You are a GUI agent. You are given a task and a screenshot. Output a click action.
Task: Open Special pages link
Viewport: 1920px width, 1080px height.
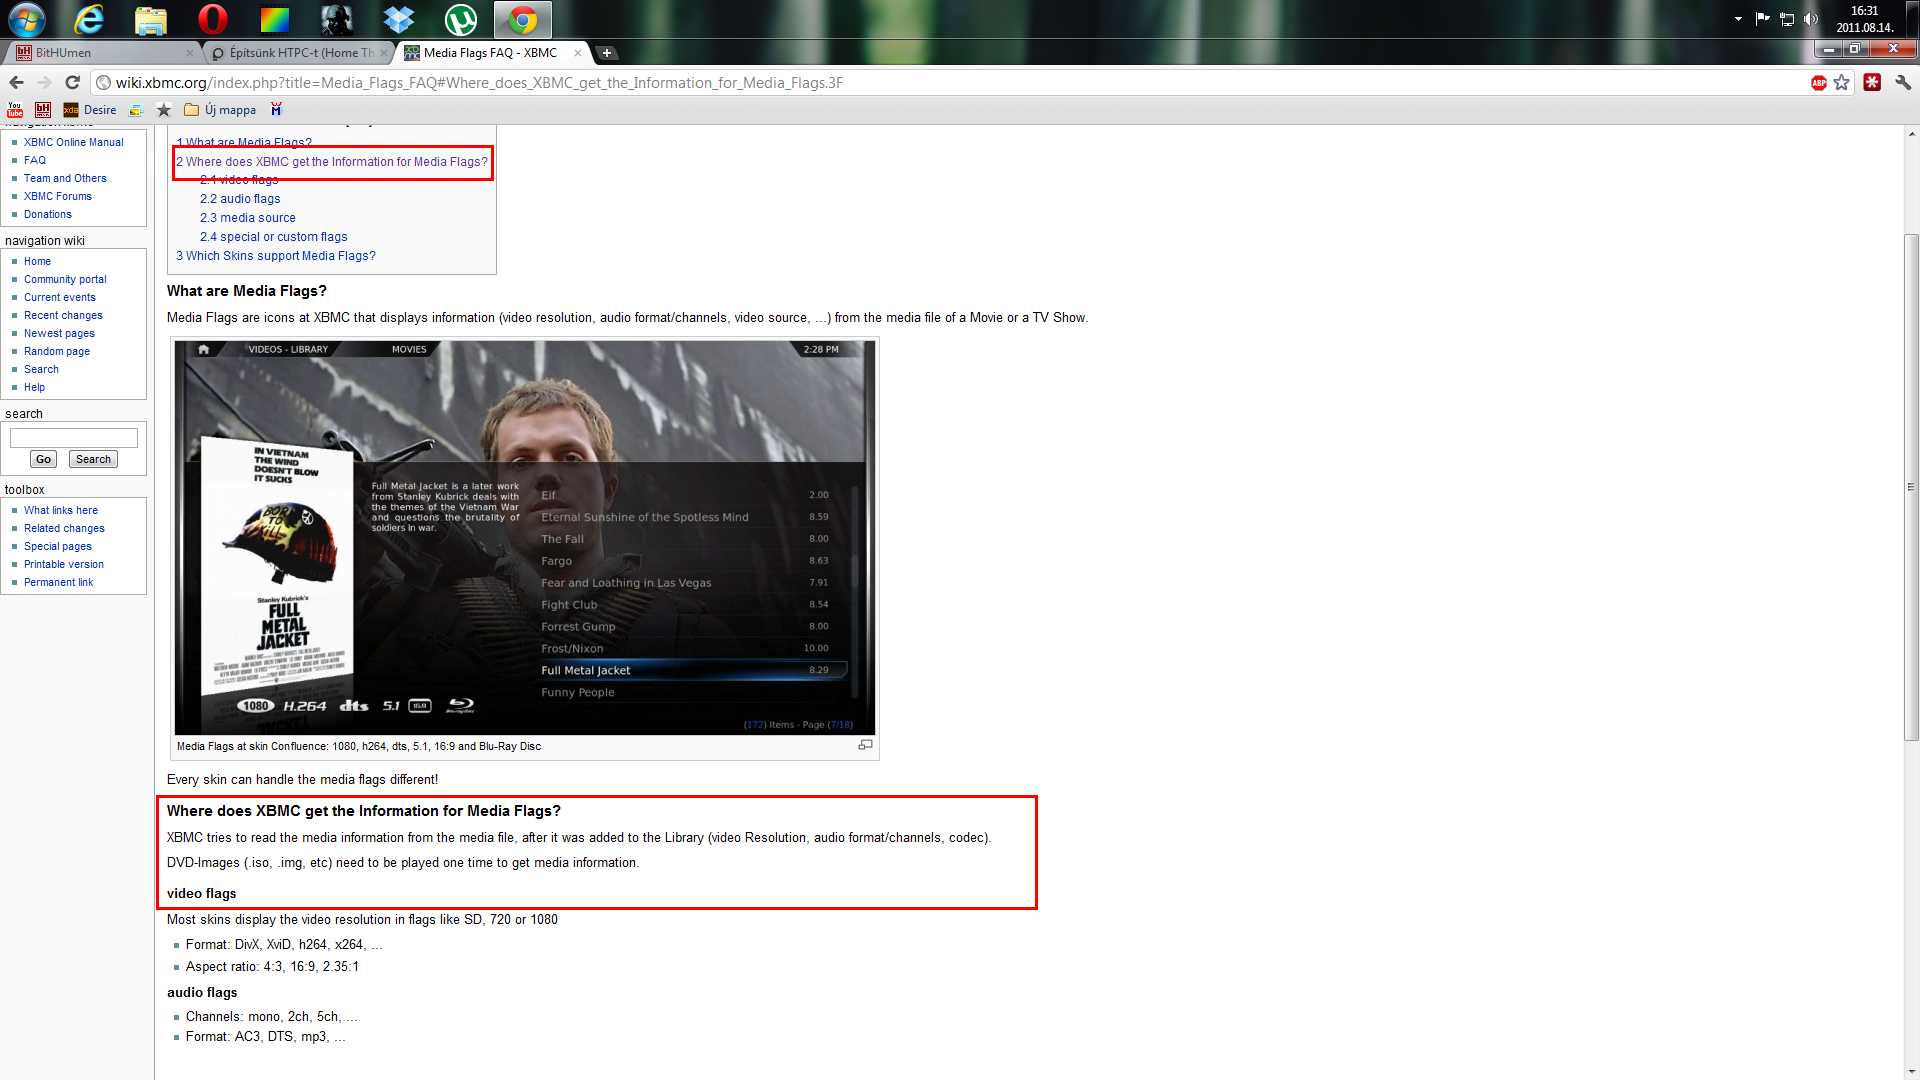point(58,546)
